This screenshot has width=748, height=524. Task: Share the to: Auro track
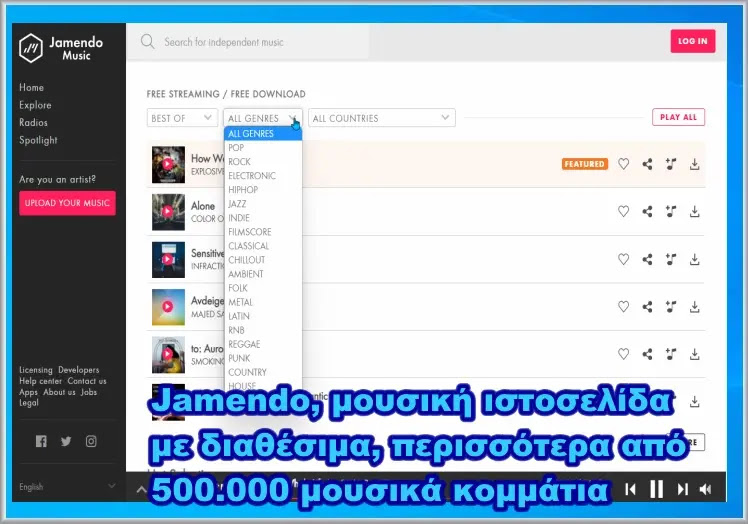click(647, 354)
